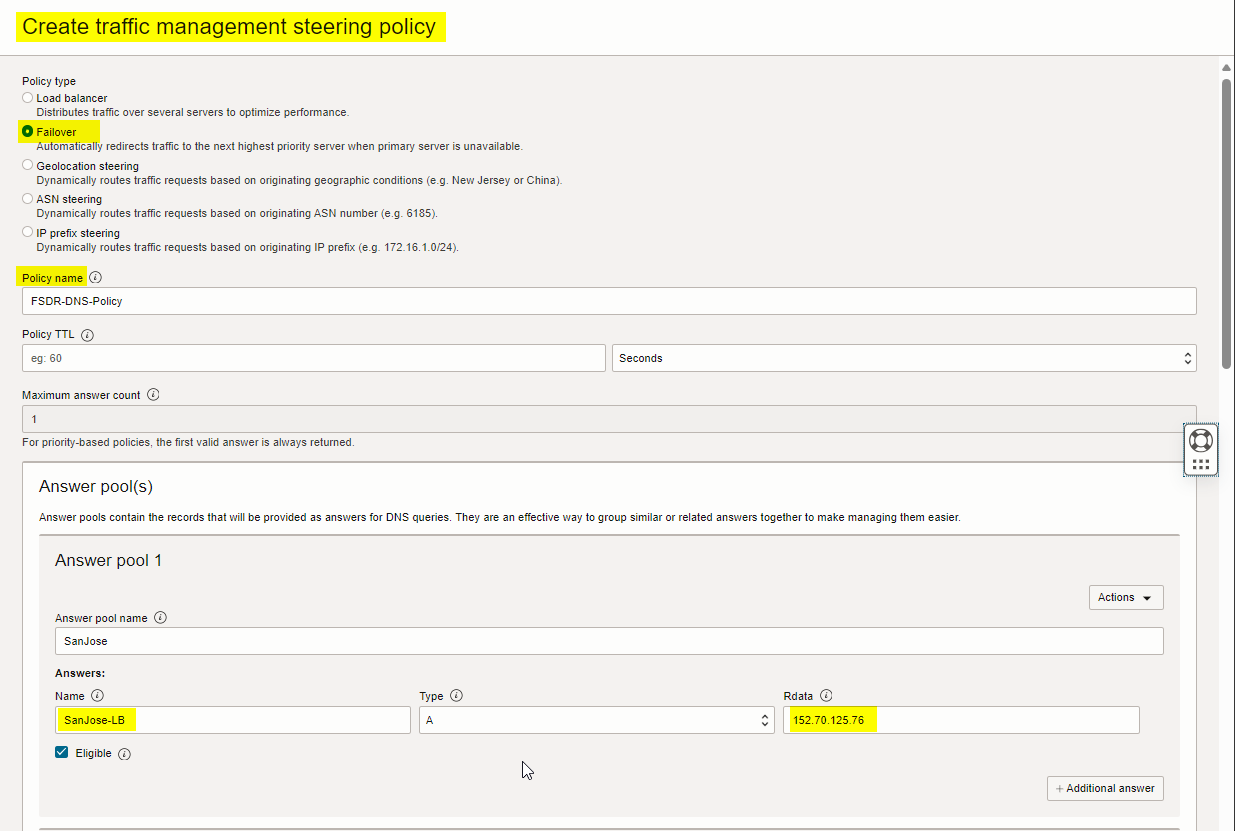The height and width of the screenshot is (831, 1235).
Task: Open the lifebuoy help widget icon
Action: tap(1201, 440)
